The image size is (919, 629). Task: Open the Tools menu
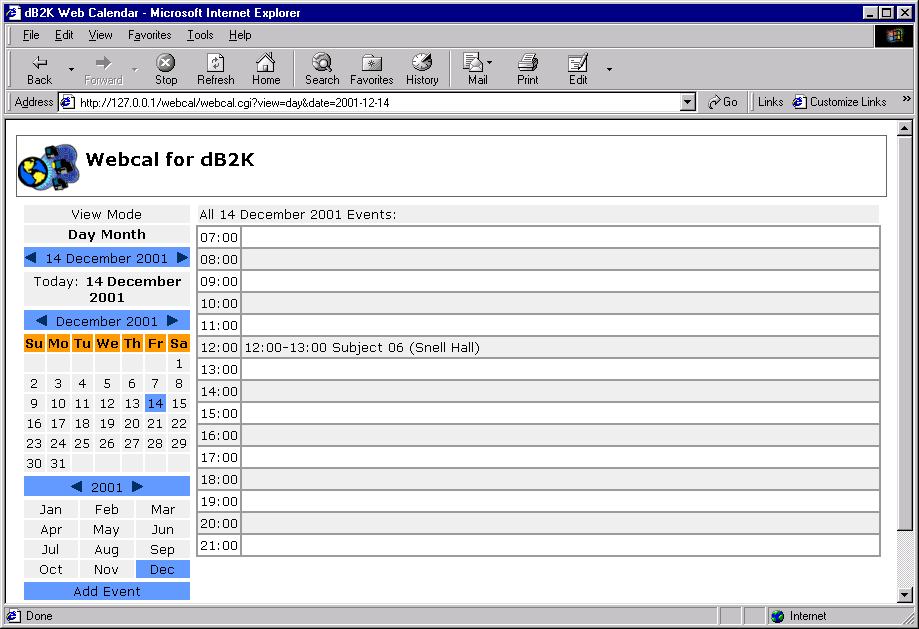(200, 35)
